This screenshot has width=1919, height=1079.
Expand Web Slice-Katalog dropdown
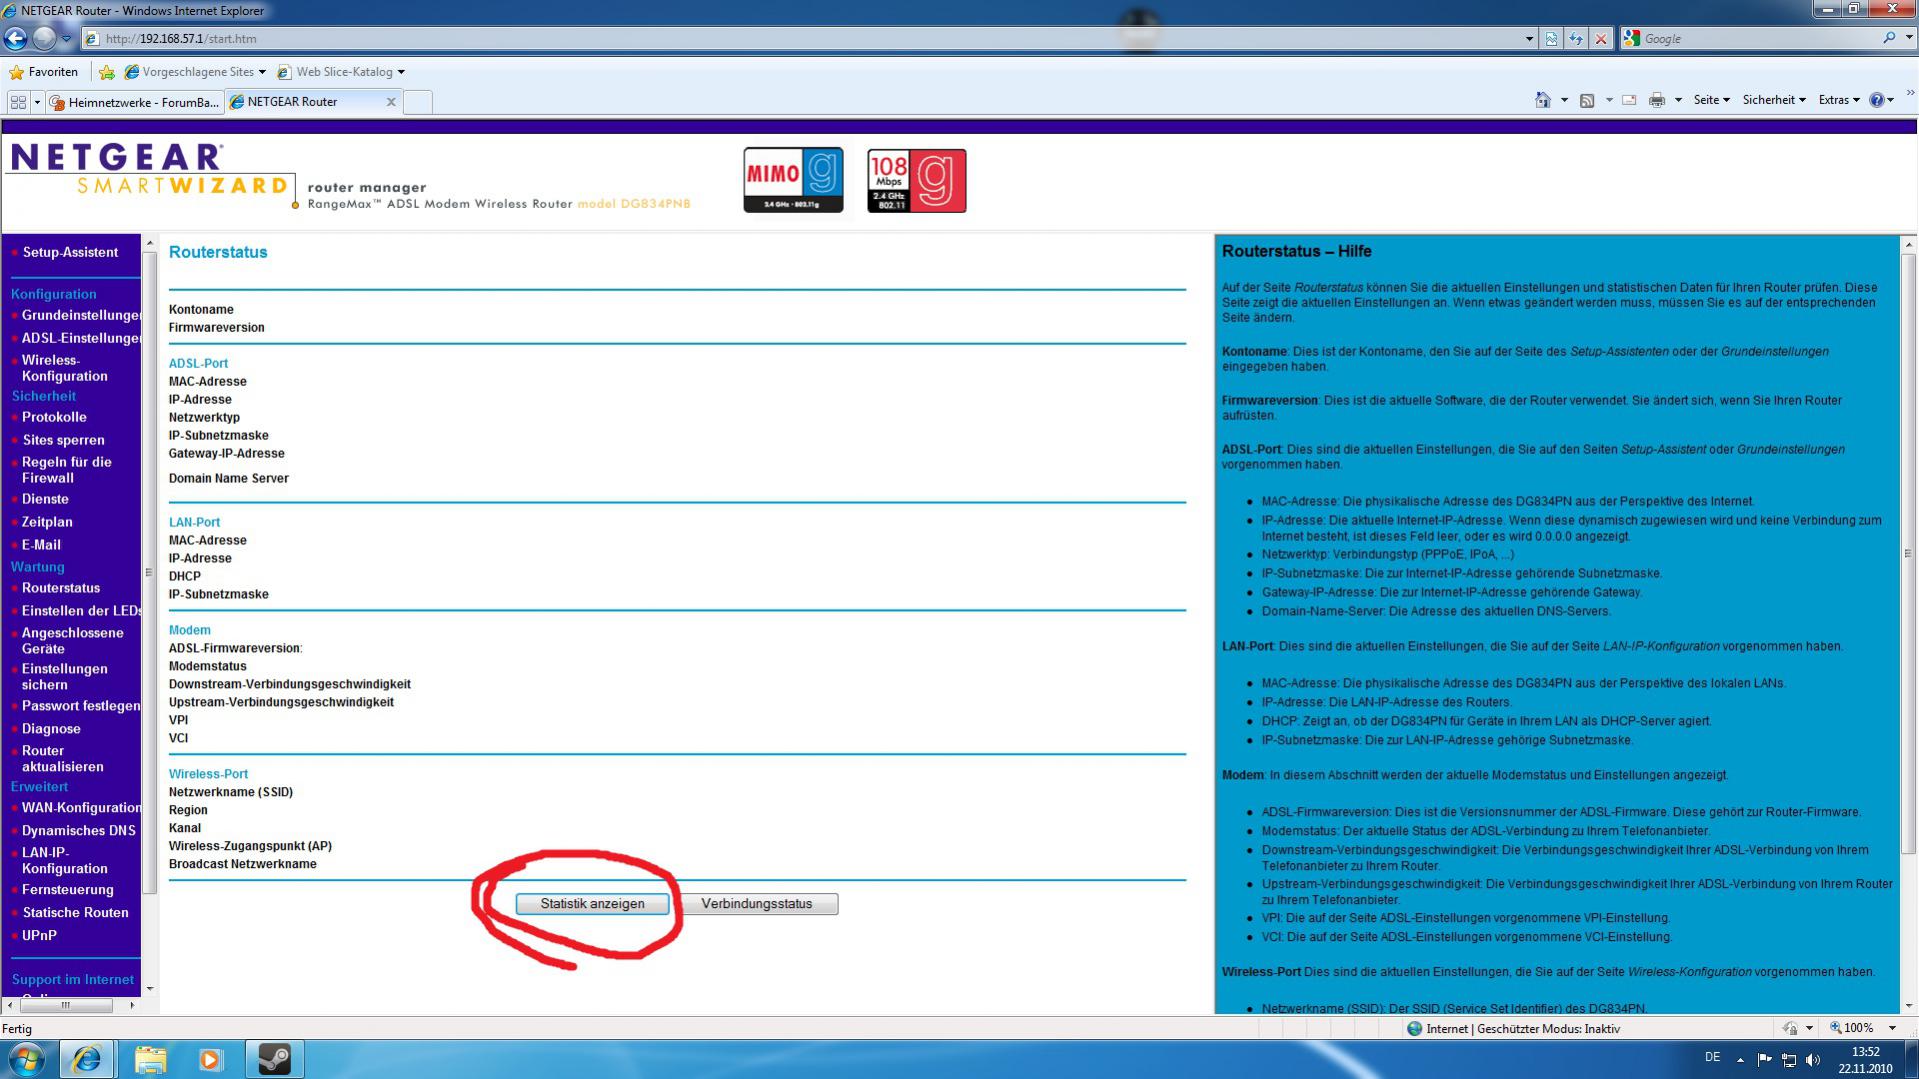pyautogui.click(x=401, y=72)
